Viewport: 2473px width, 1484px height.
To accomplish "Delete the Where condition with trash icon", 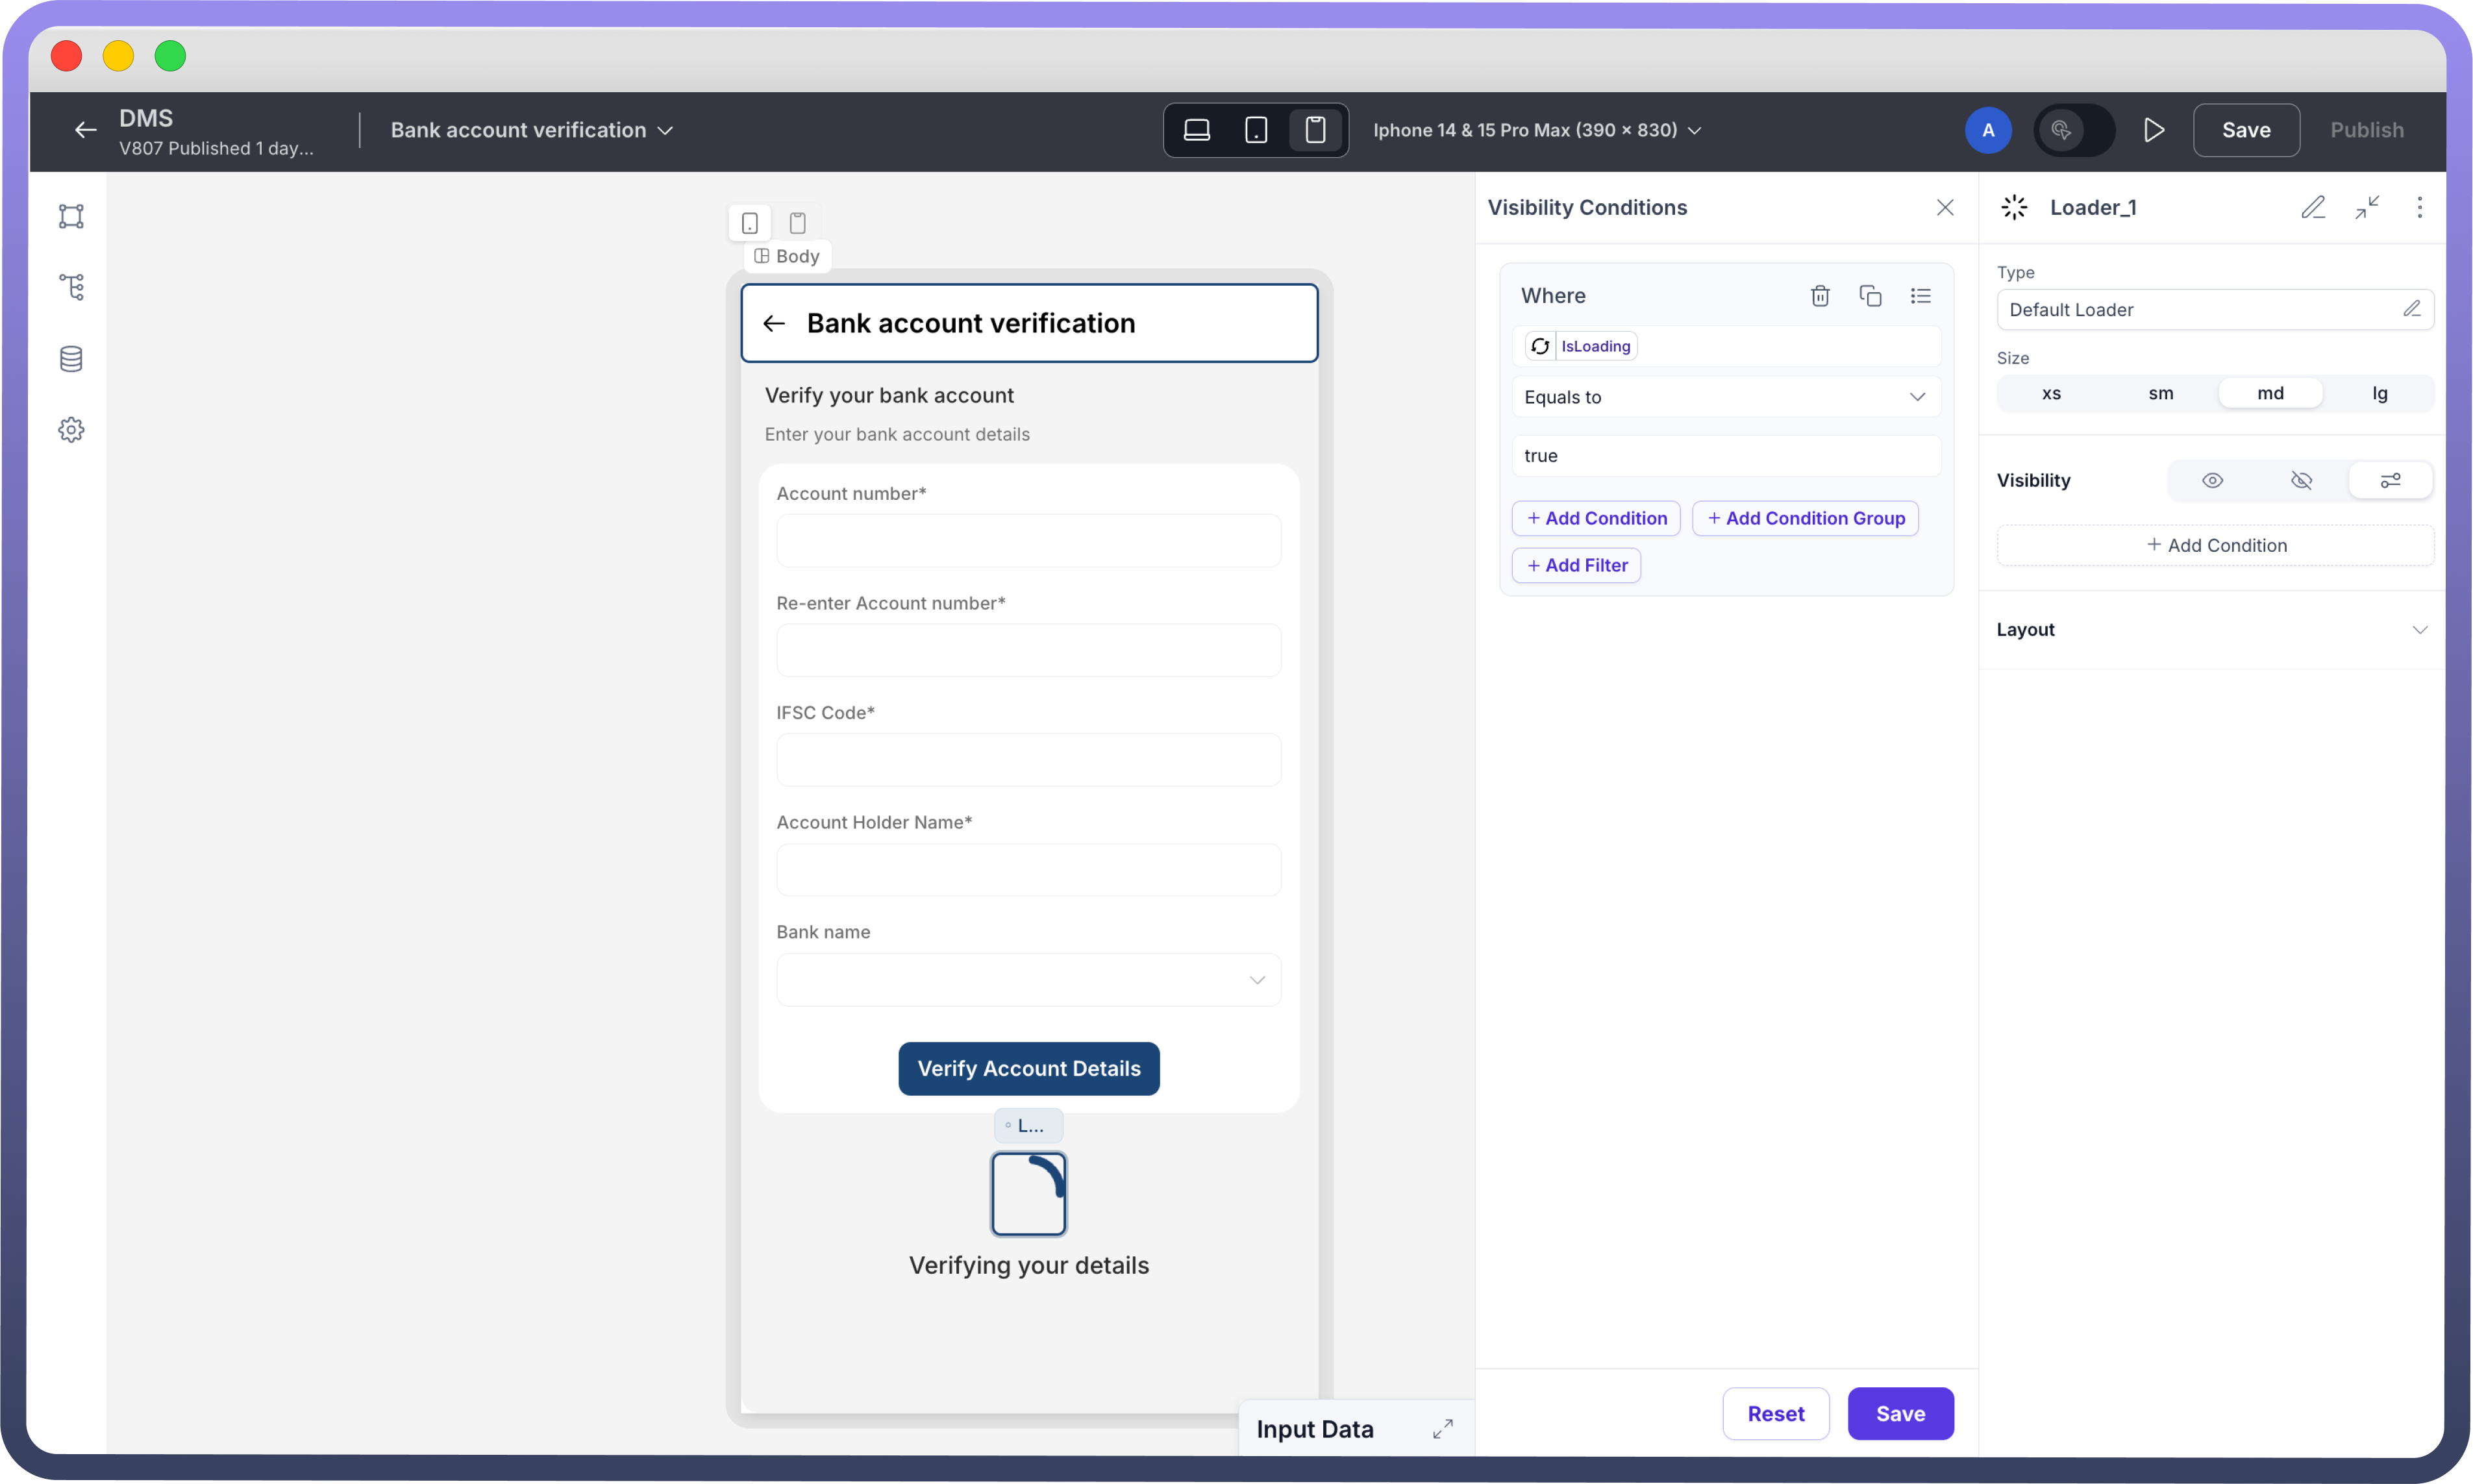I will (1820, 296).
